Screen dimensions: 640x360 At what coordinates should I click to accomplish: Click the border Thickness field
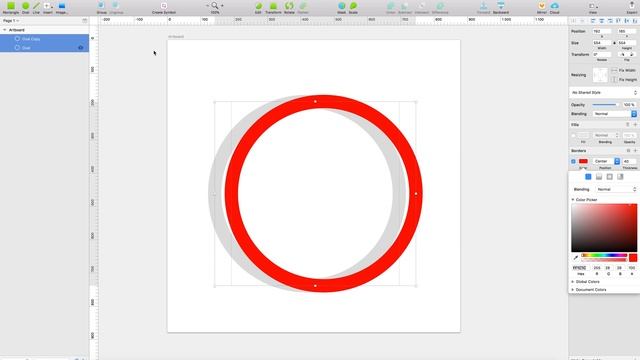(x=629, y=161)
